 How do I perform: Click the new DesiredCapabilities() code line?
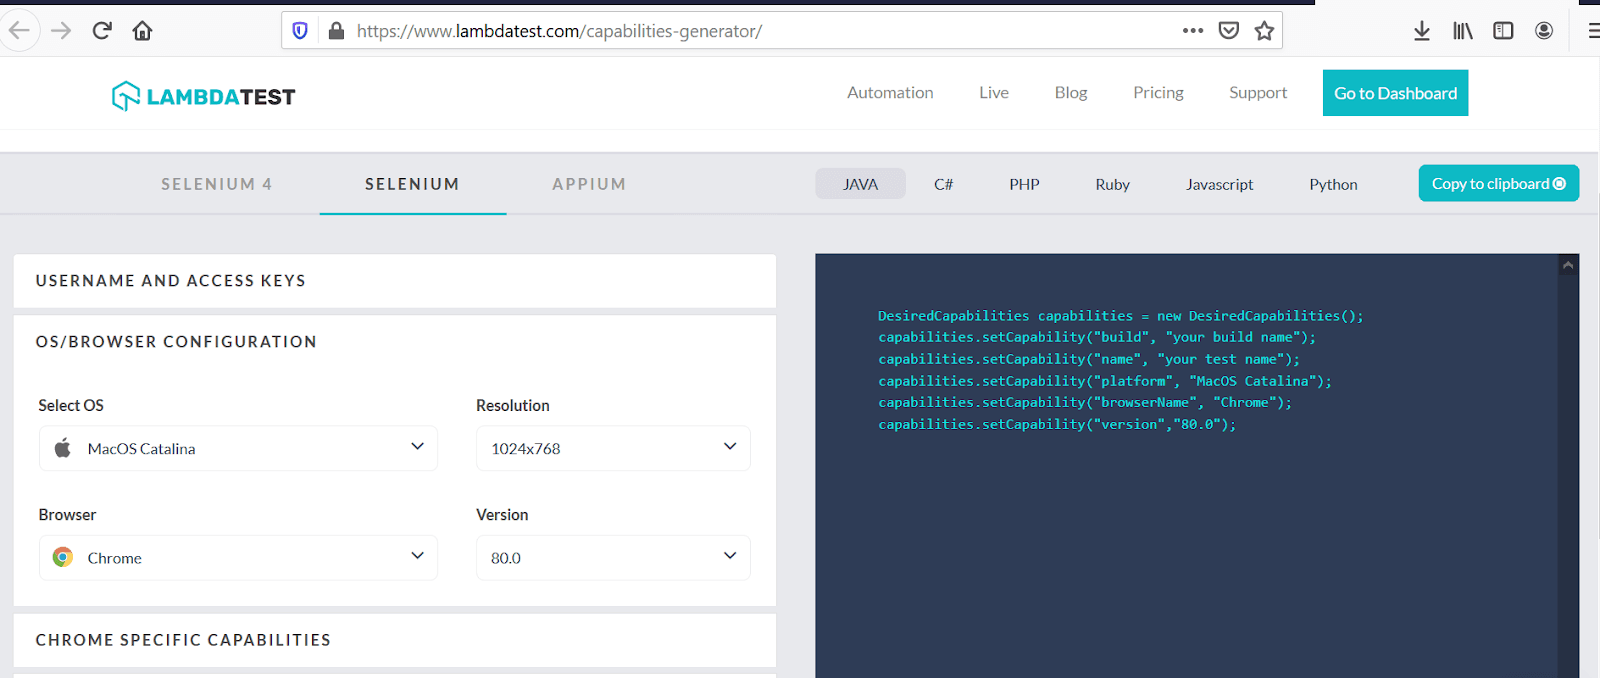(1120, 316)
